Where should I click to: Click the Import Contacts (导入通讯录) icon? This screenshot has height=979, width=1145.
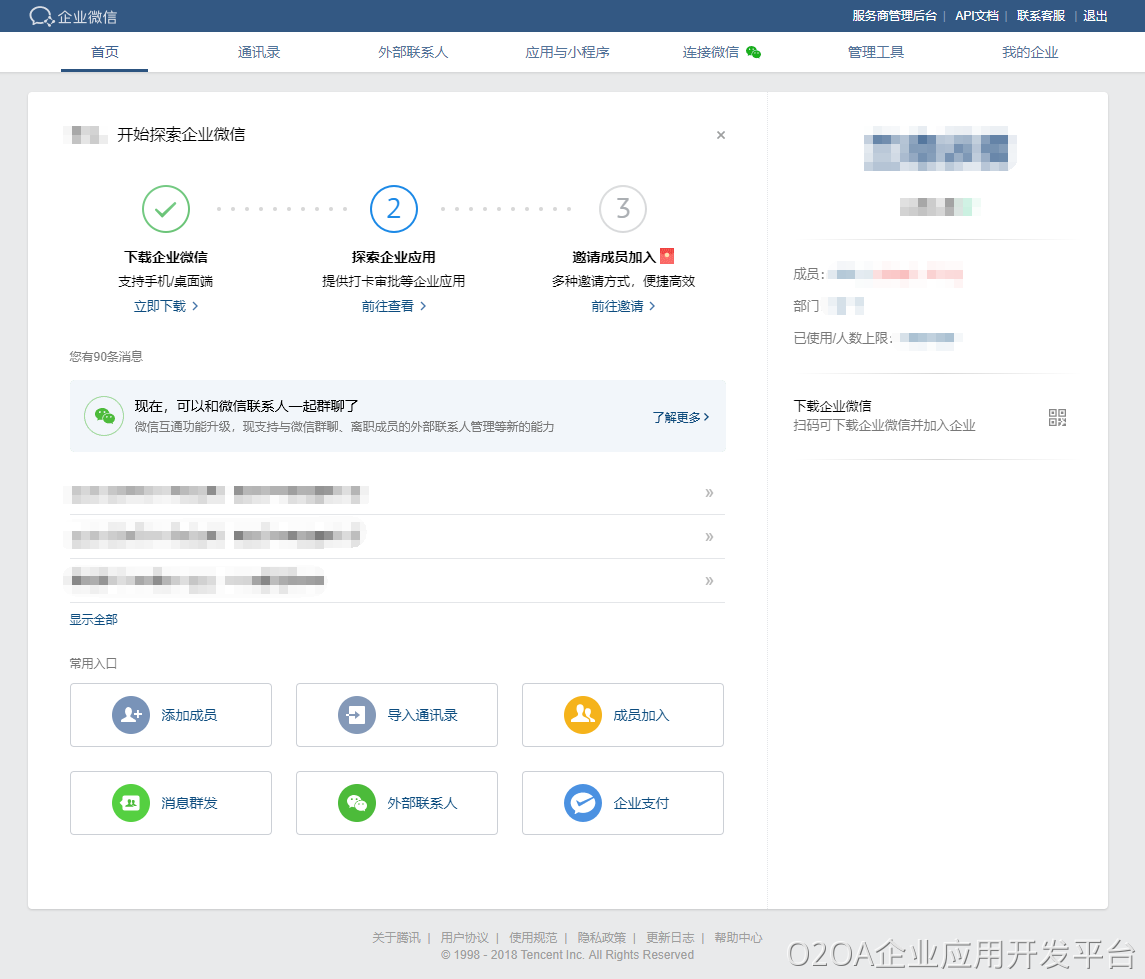coord(357,715)
